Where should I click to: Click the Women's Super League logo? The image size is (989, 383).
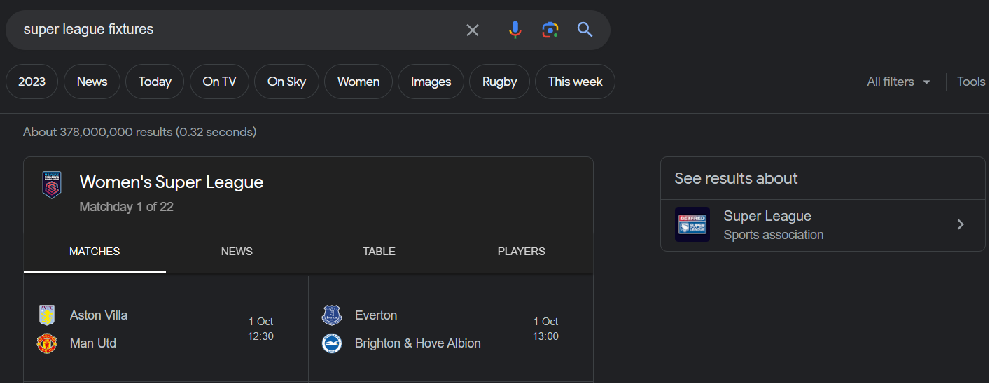click(52, 185)
